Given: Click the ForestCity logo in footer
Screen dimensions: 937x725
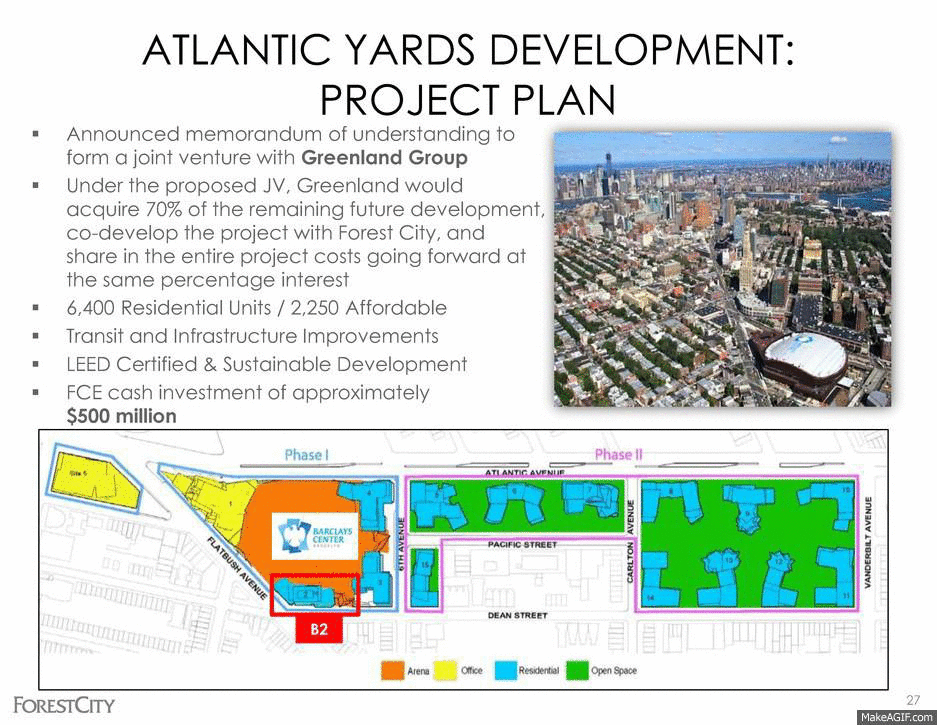Looking at the screenshot, I should 64,704.
